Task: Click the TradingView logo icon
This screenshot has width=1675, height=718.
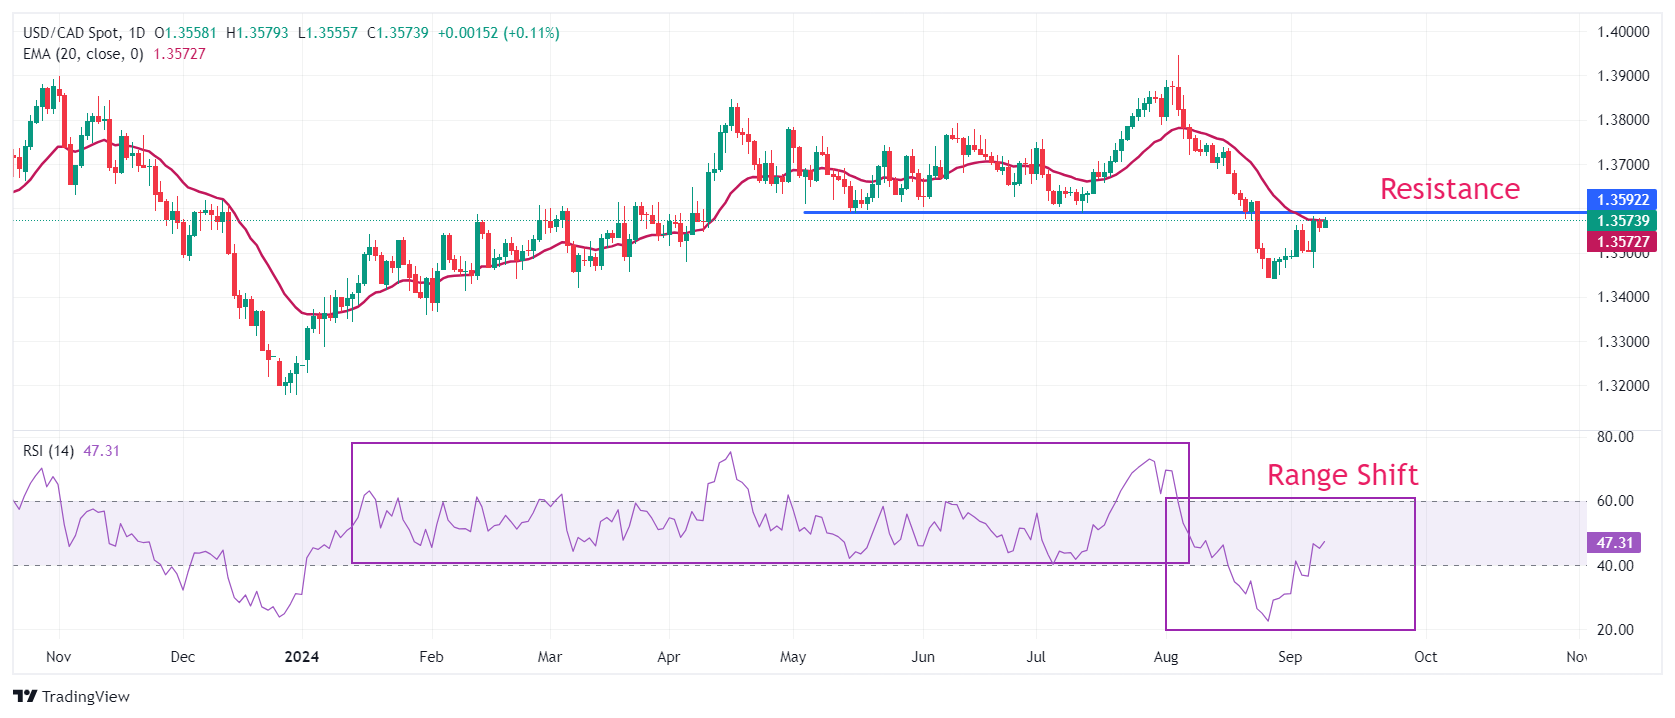Action: pyautogui.click(x=25, y=696)
